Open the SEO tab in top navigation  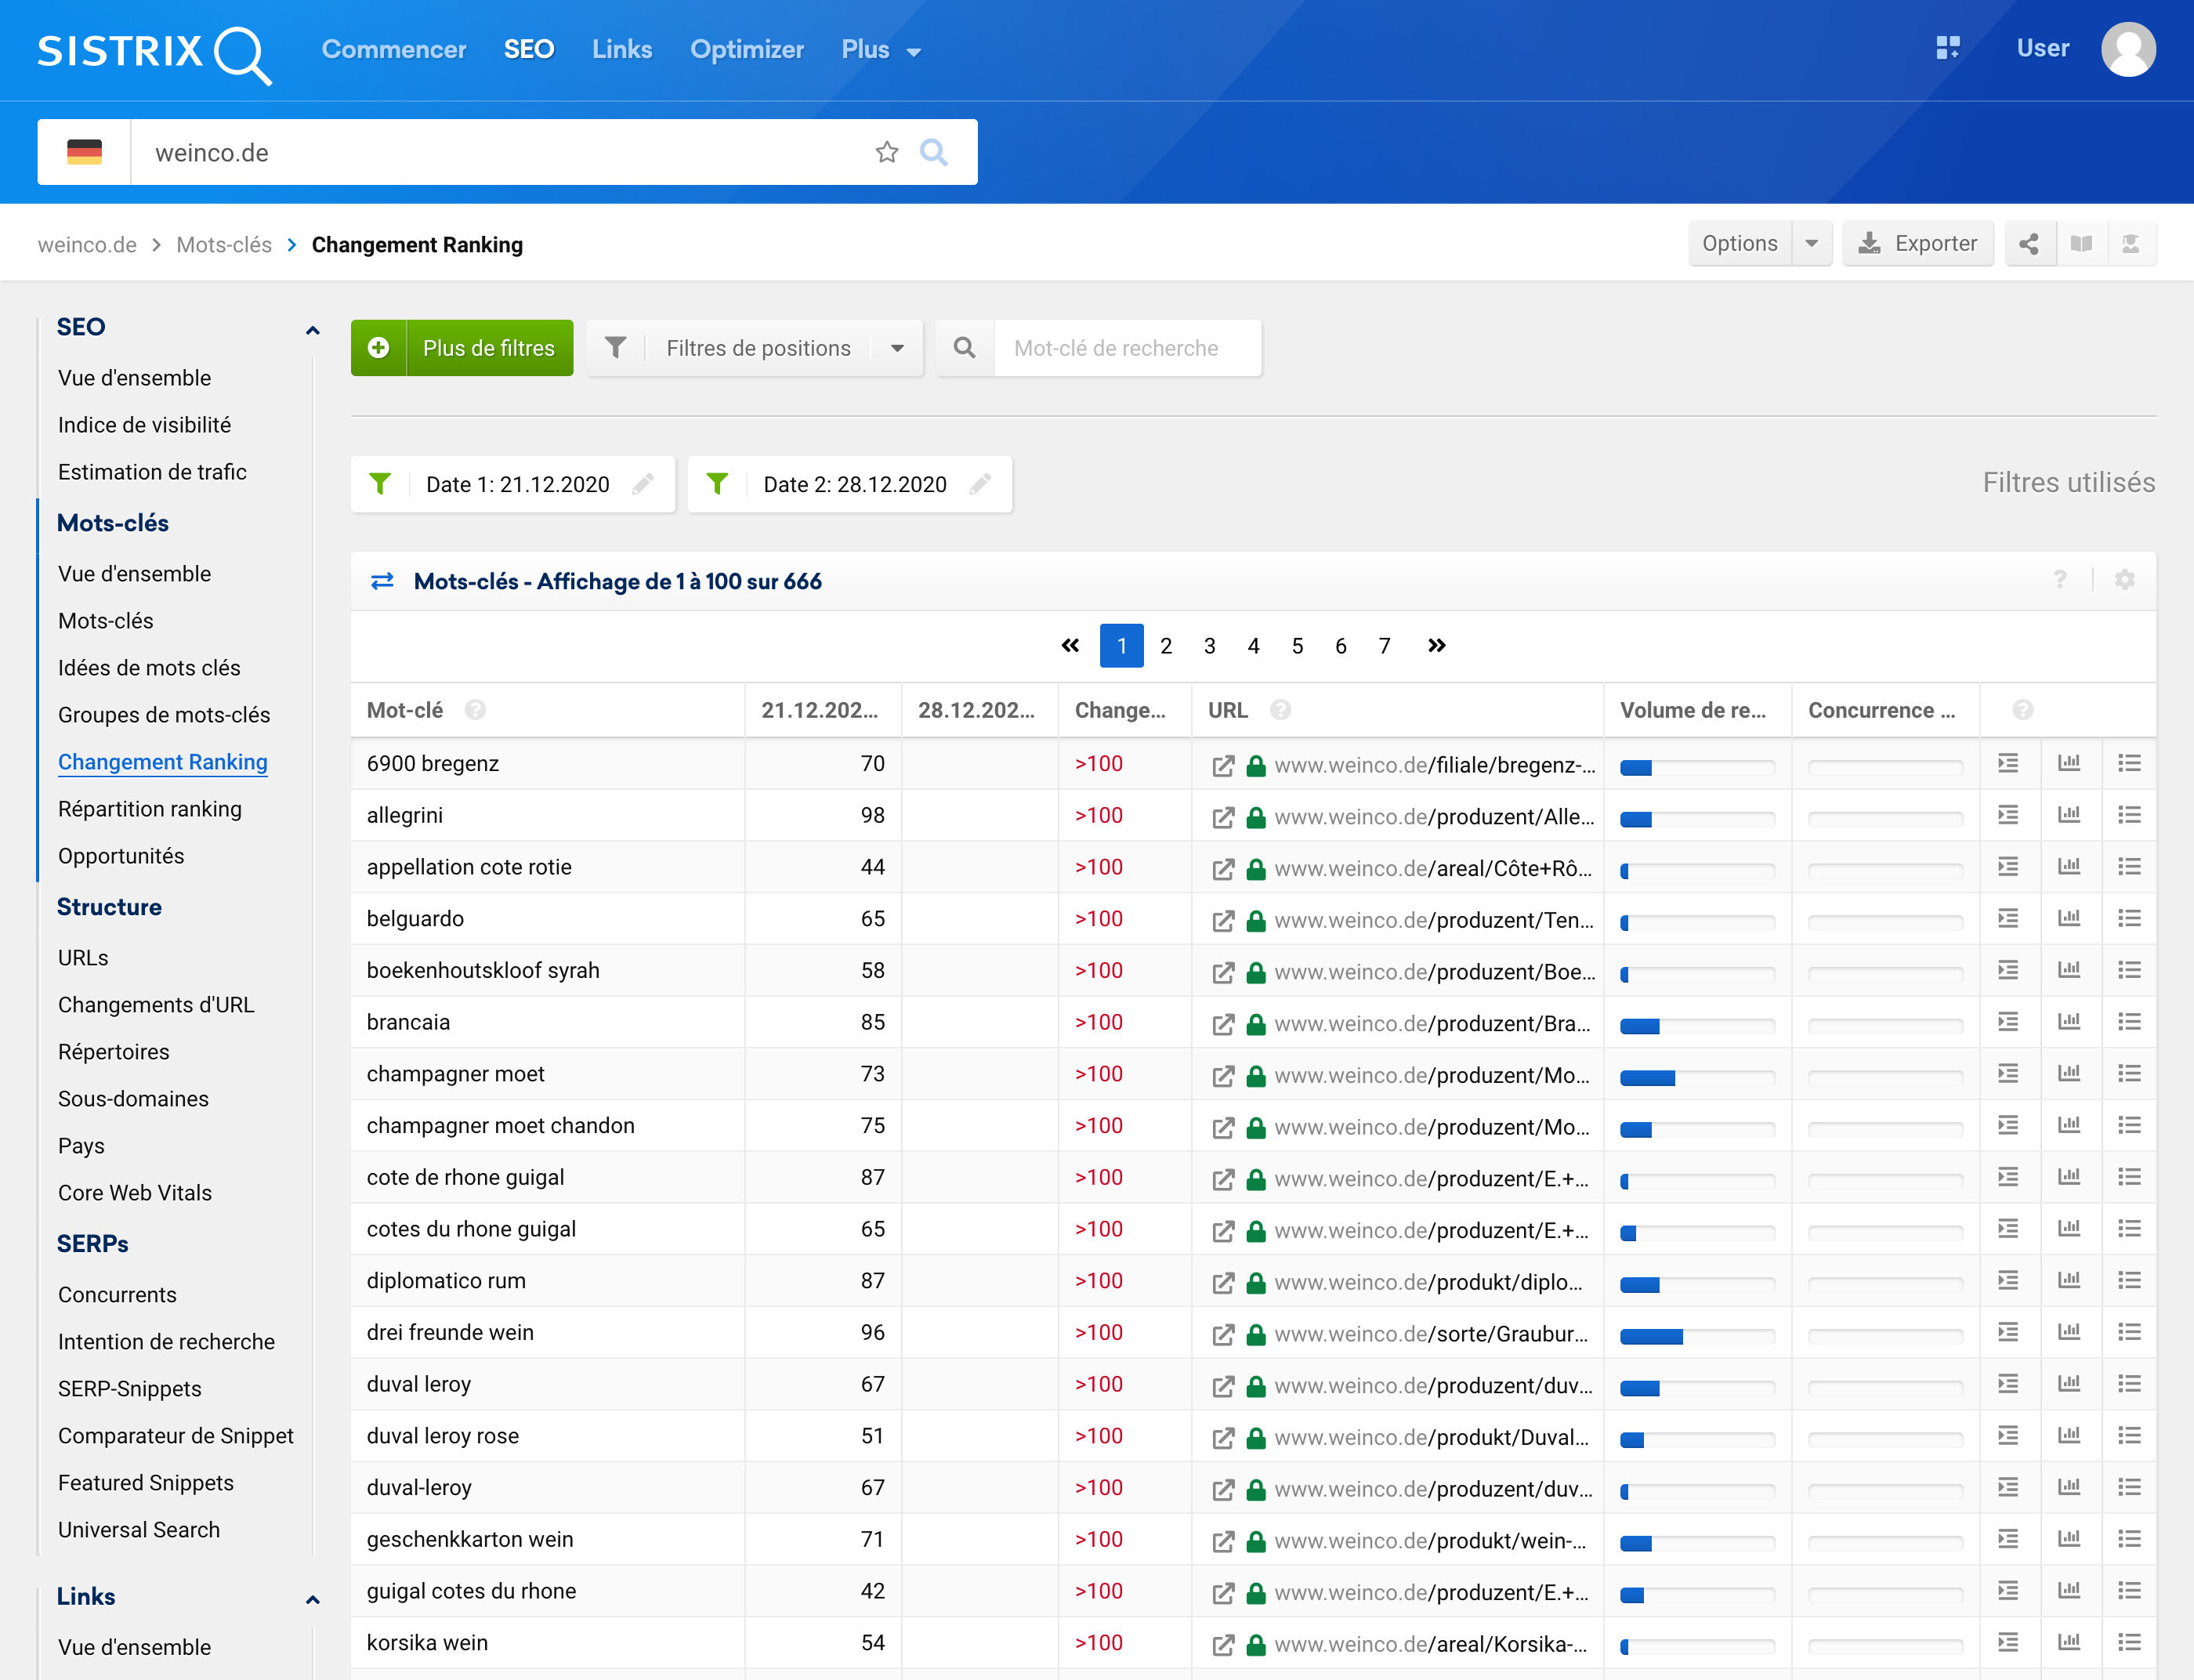(x=529, y=50)
